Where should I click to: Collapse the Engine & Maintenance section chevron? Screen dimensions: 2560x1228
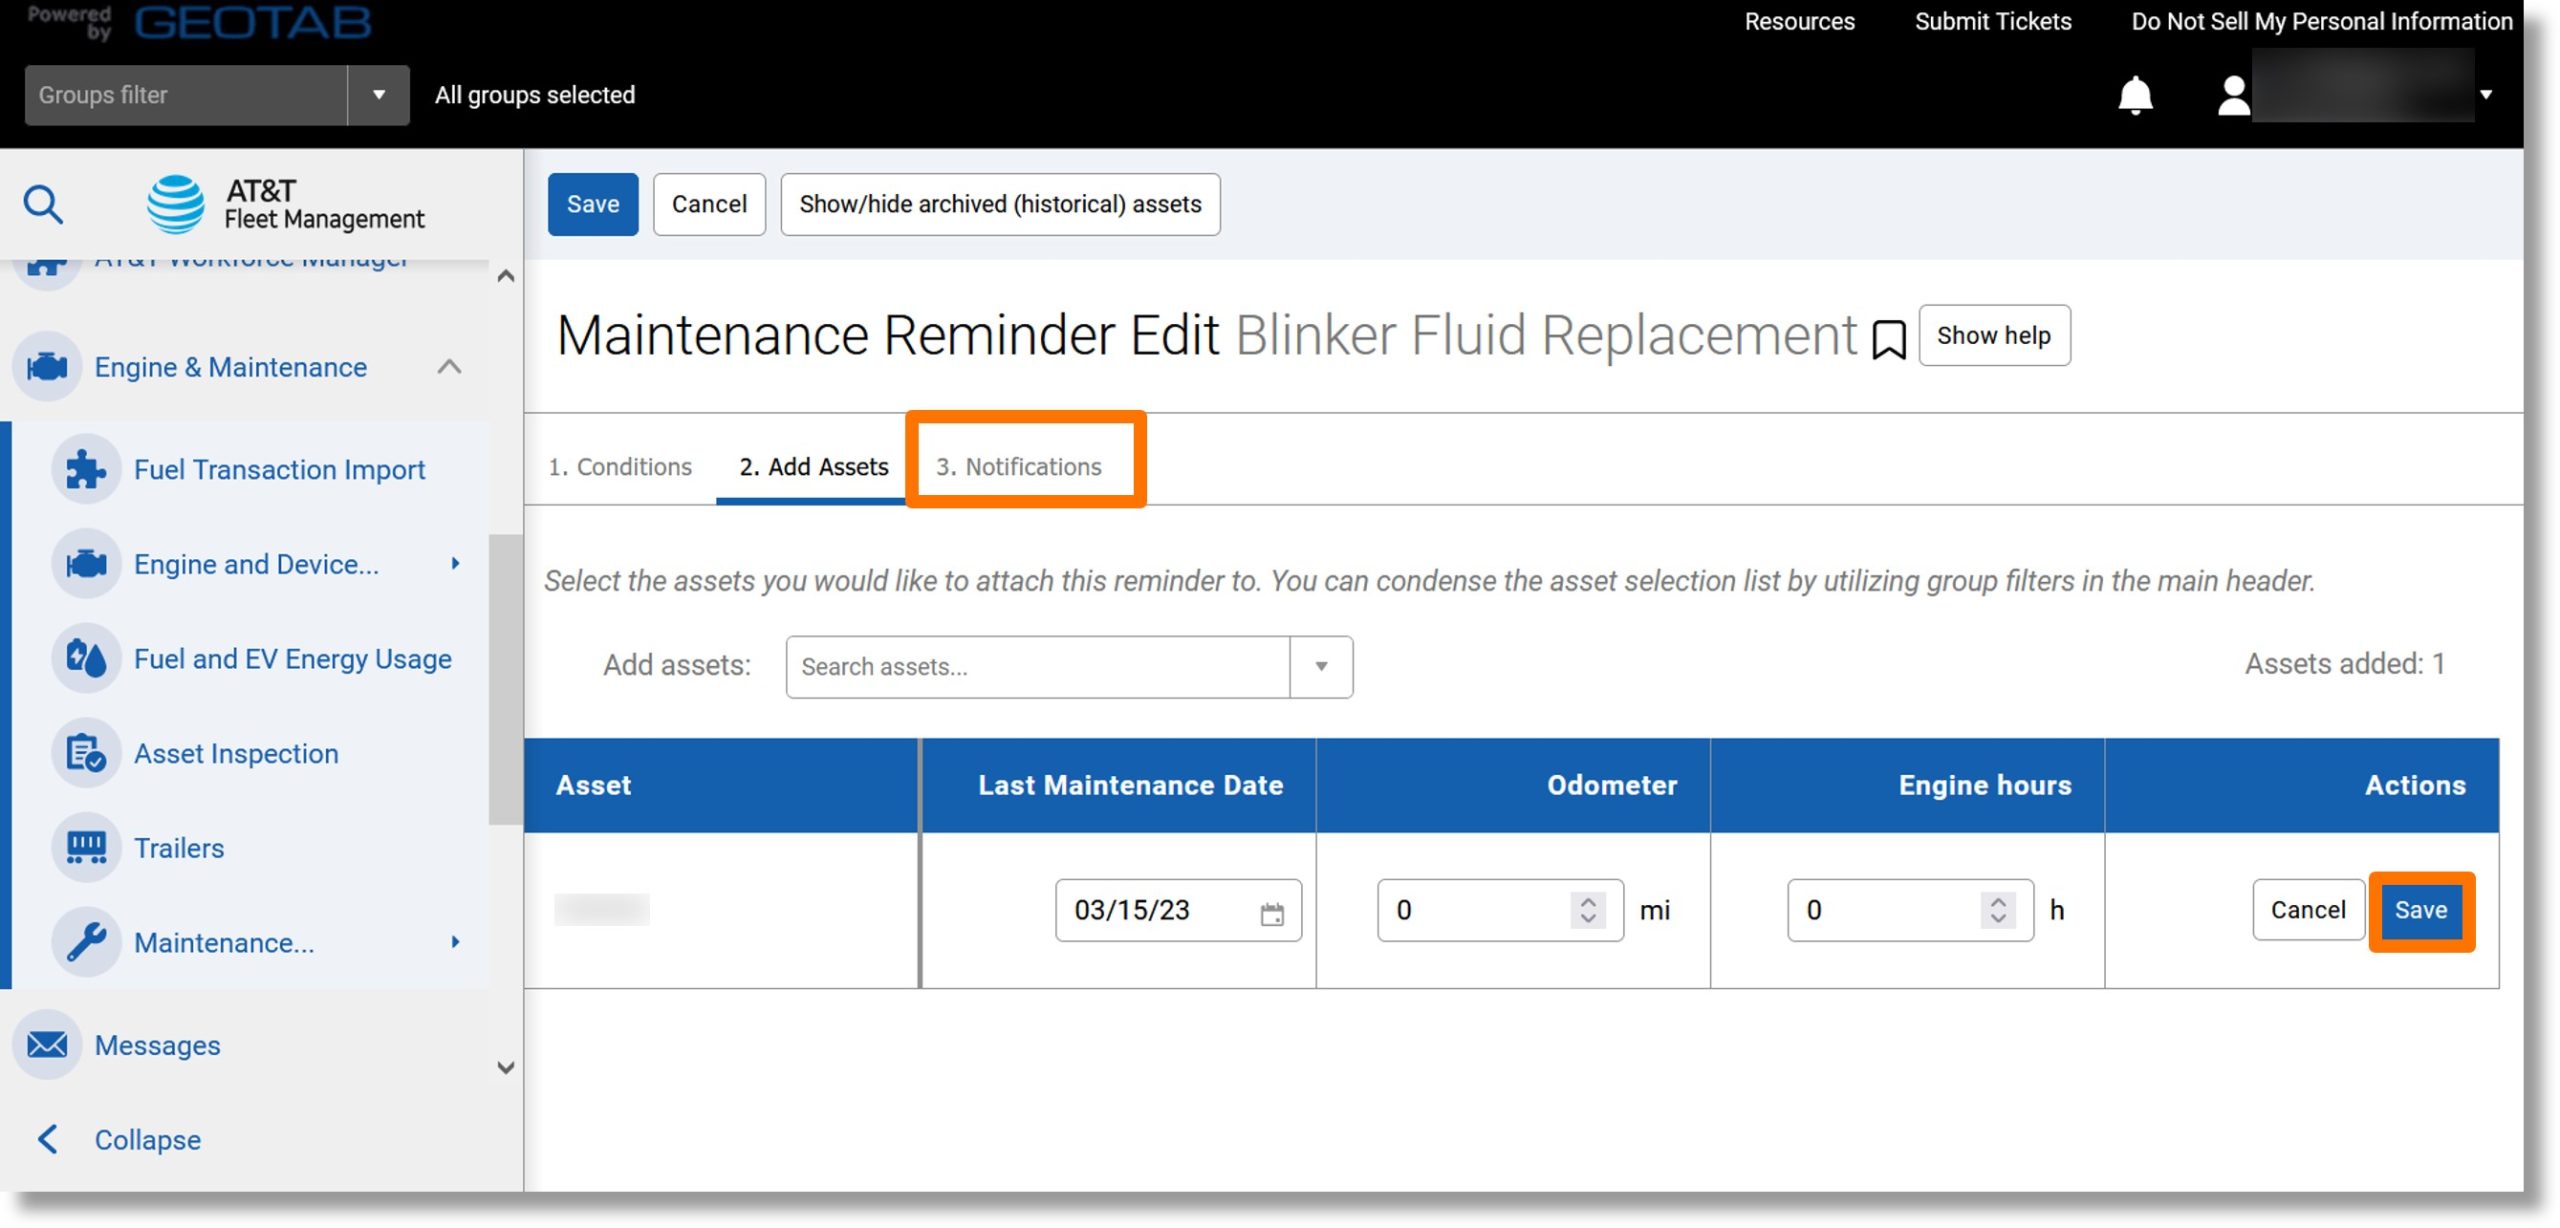point(449,367)
